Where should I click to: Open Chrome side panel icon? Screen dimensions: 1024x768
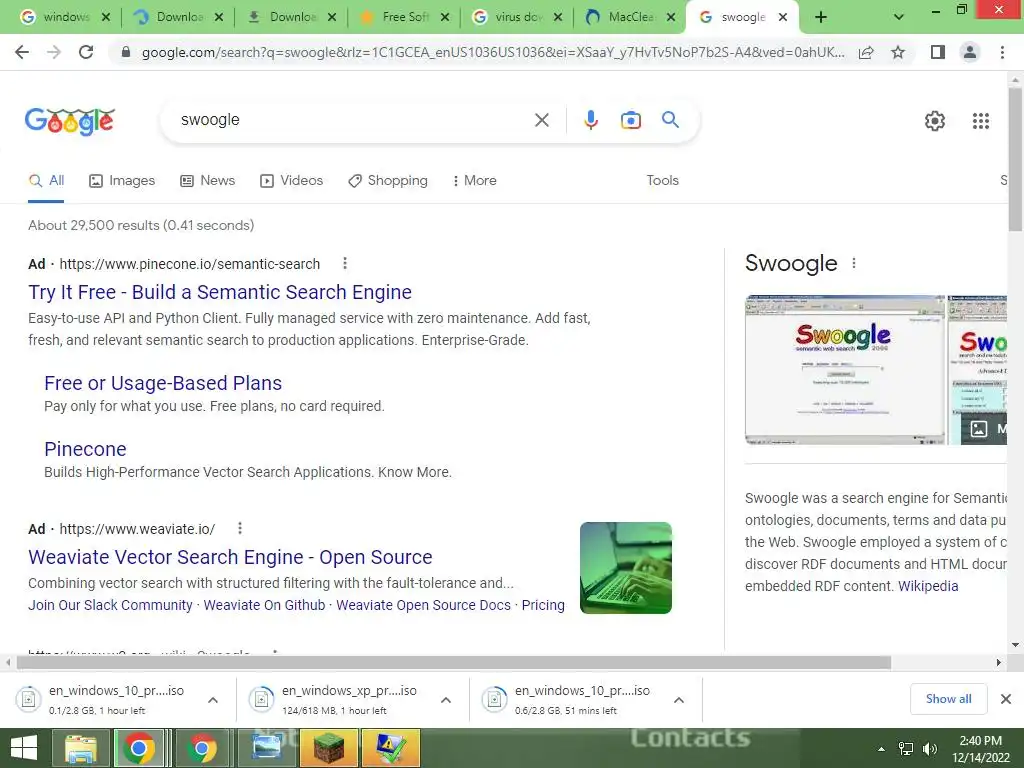[x=938, y=52]
